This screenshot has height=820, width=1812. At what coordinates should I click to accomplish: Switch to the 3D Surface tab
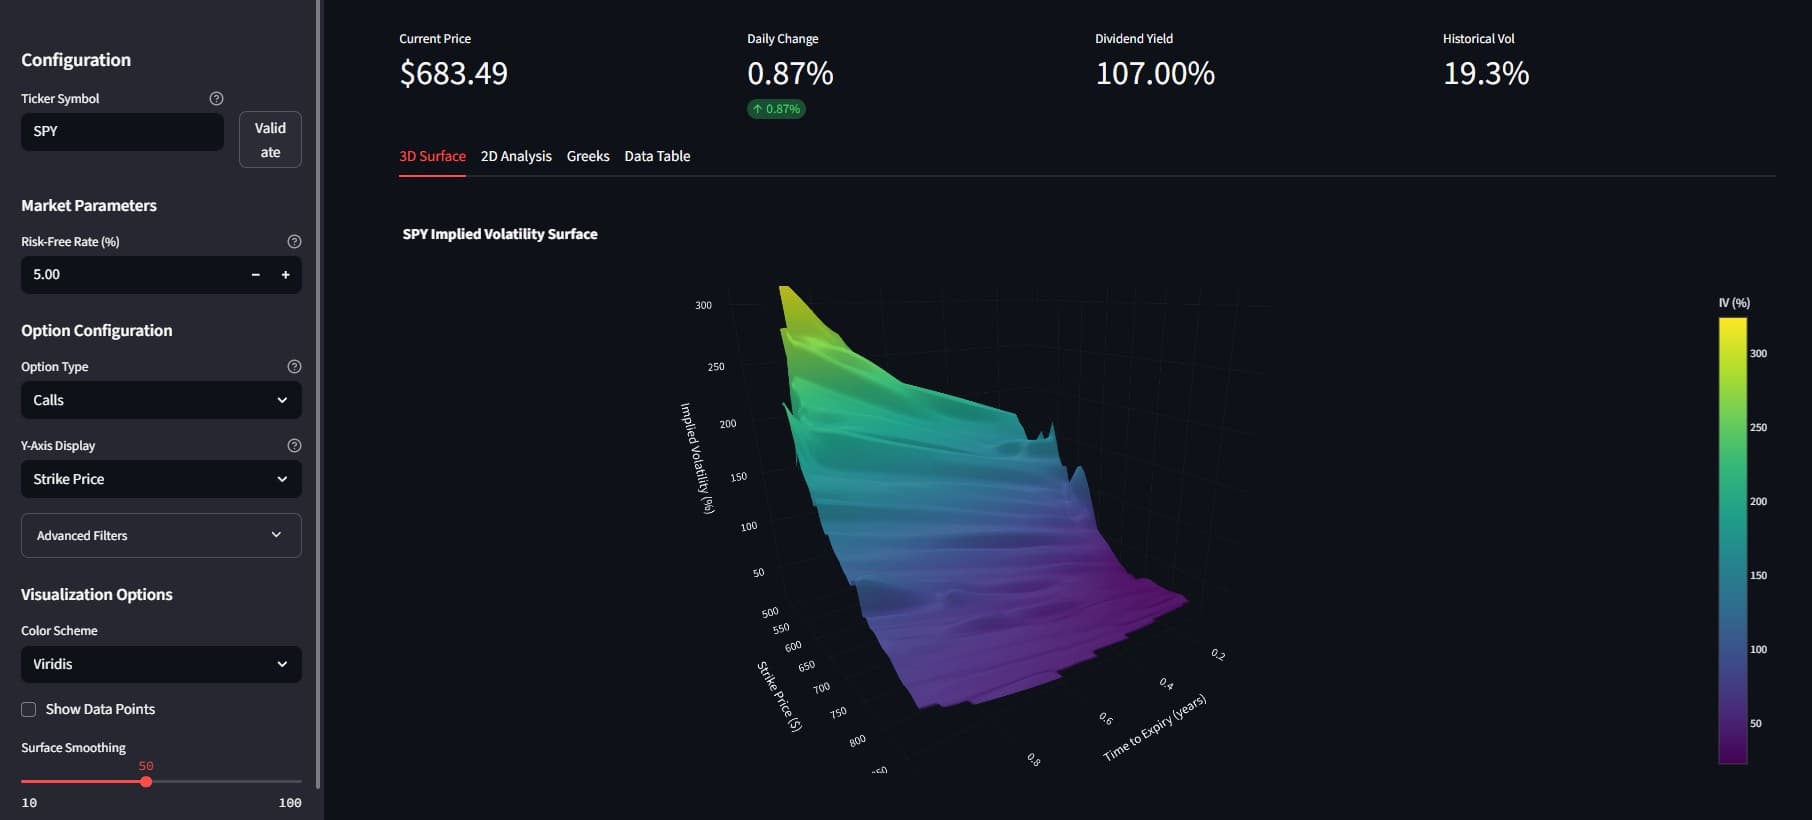pos(432,156)
